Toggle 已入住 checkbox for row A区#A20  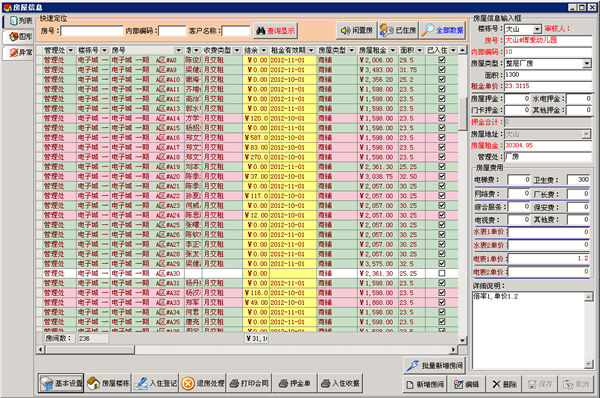point(442,176)
